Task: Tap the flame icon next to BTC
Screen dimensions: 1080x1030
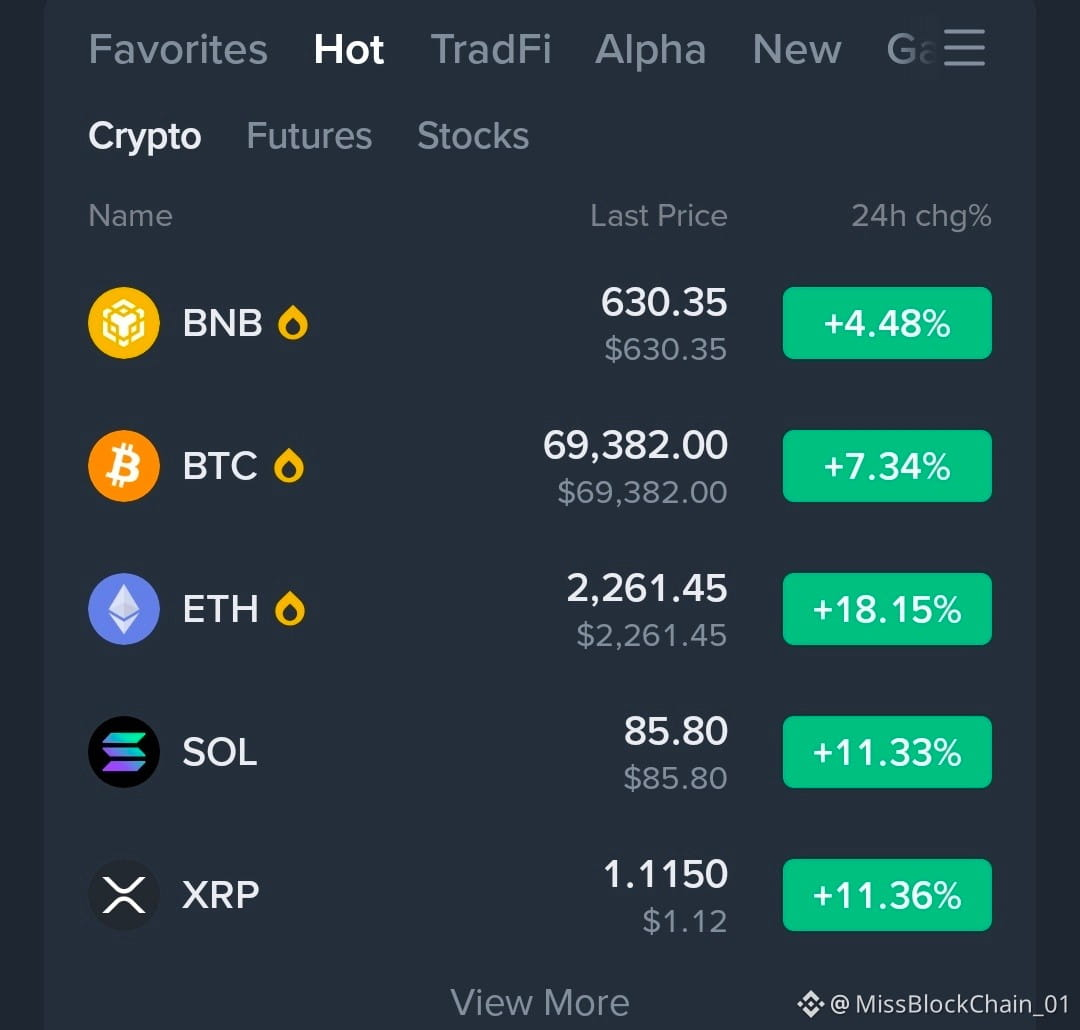Action: 289,466
